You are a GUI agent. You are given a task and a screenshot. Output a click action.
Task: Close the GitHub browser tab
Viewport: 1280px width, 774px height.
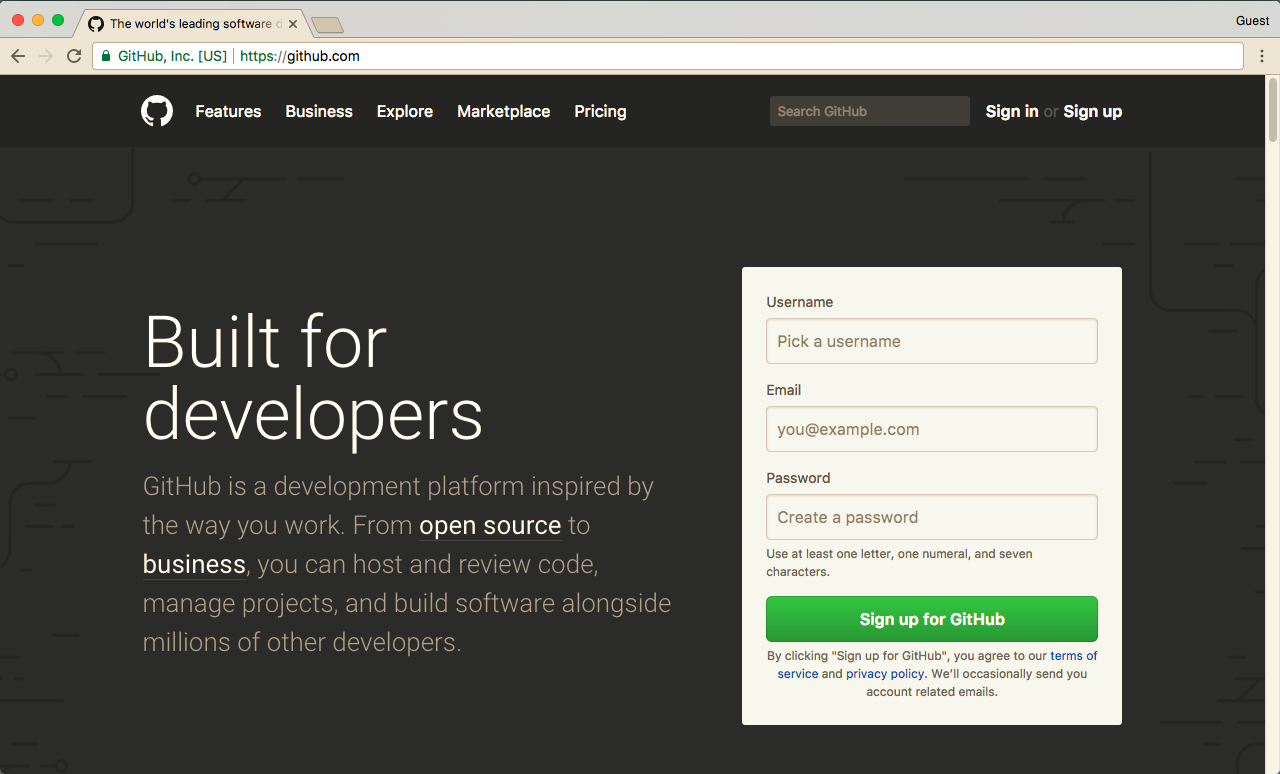(x=293, y=23)
